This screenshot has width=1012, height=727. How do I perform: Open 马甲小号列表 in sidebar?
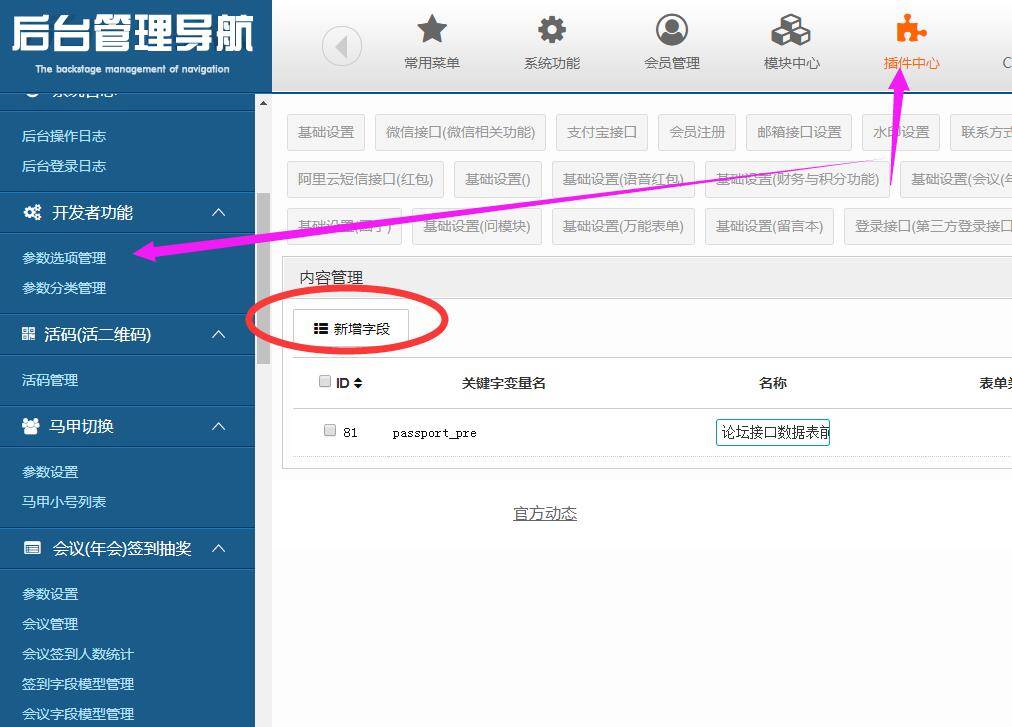[x=64, y=502]
